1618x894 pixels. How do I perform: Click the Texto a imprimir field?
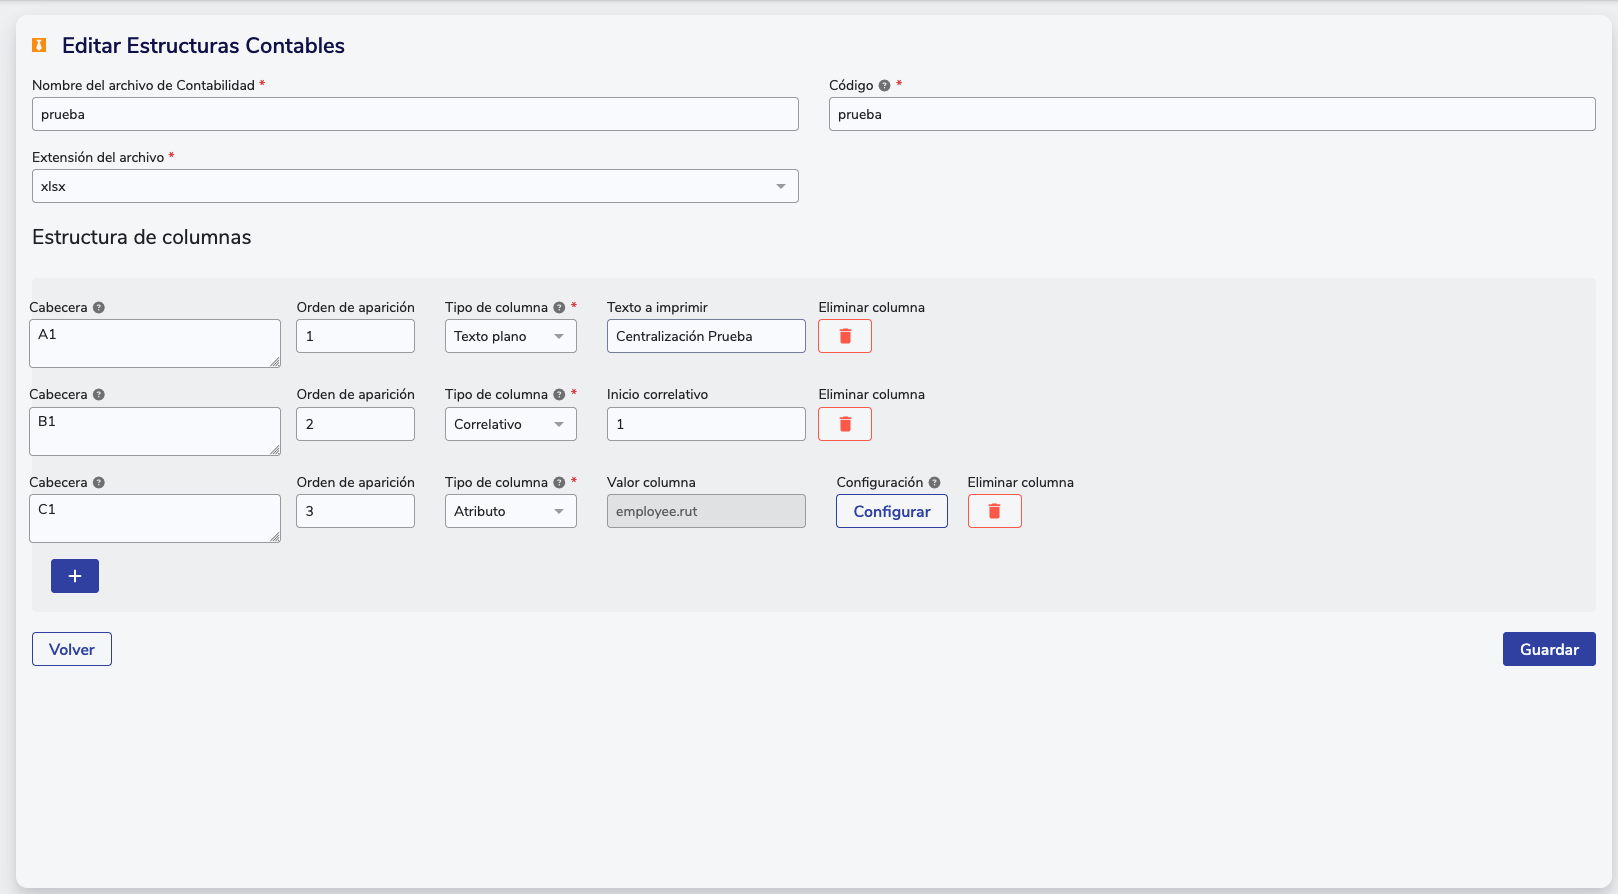tap(705, 336)
